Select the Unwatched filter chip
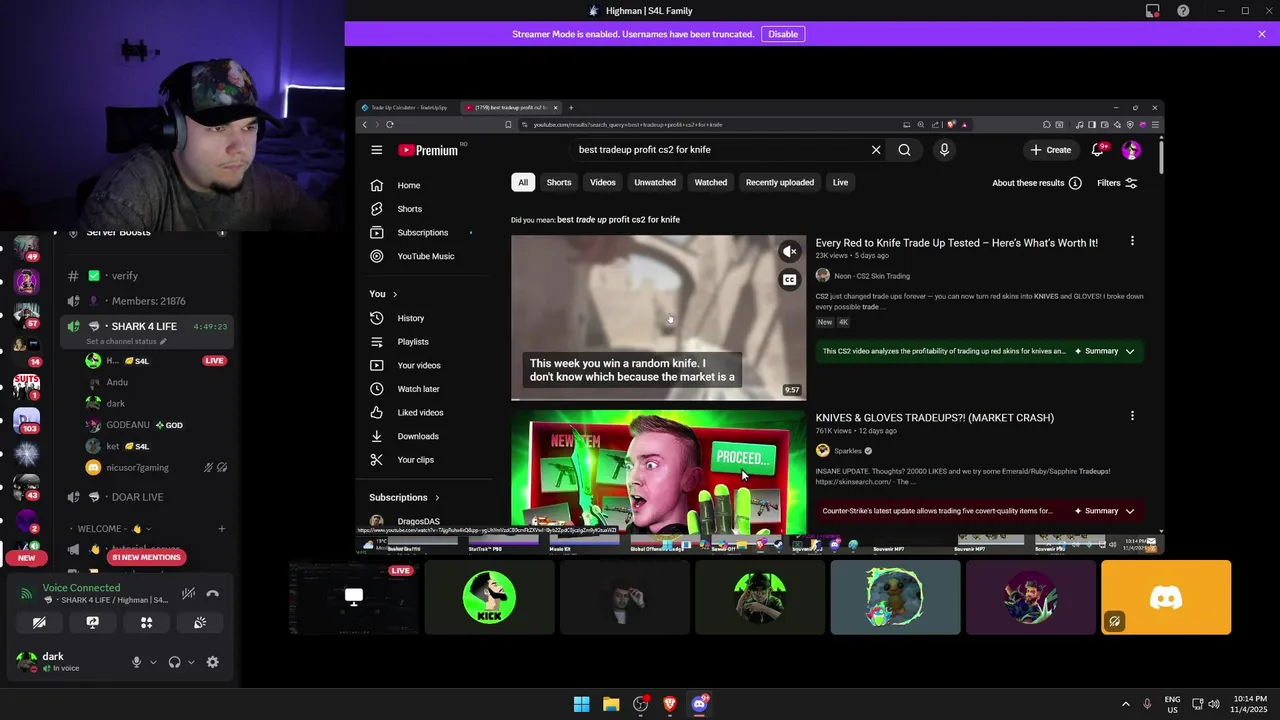The height and width of the screenshot is (720, 1280). tap(655, 182)
